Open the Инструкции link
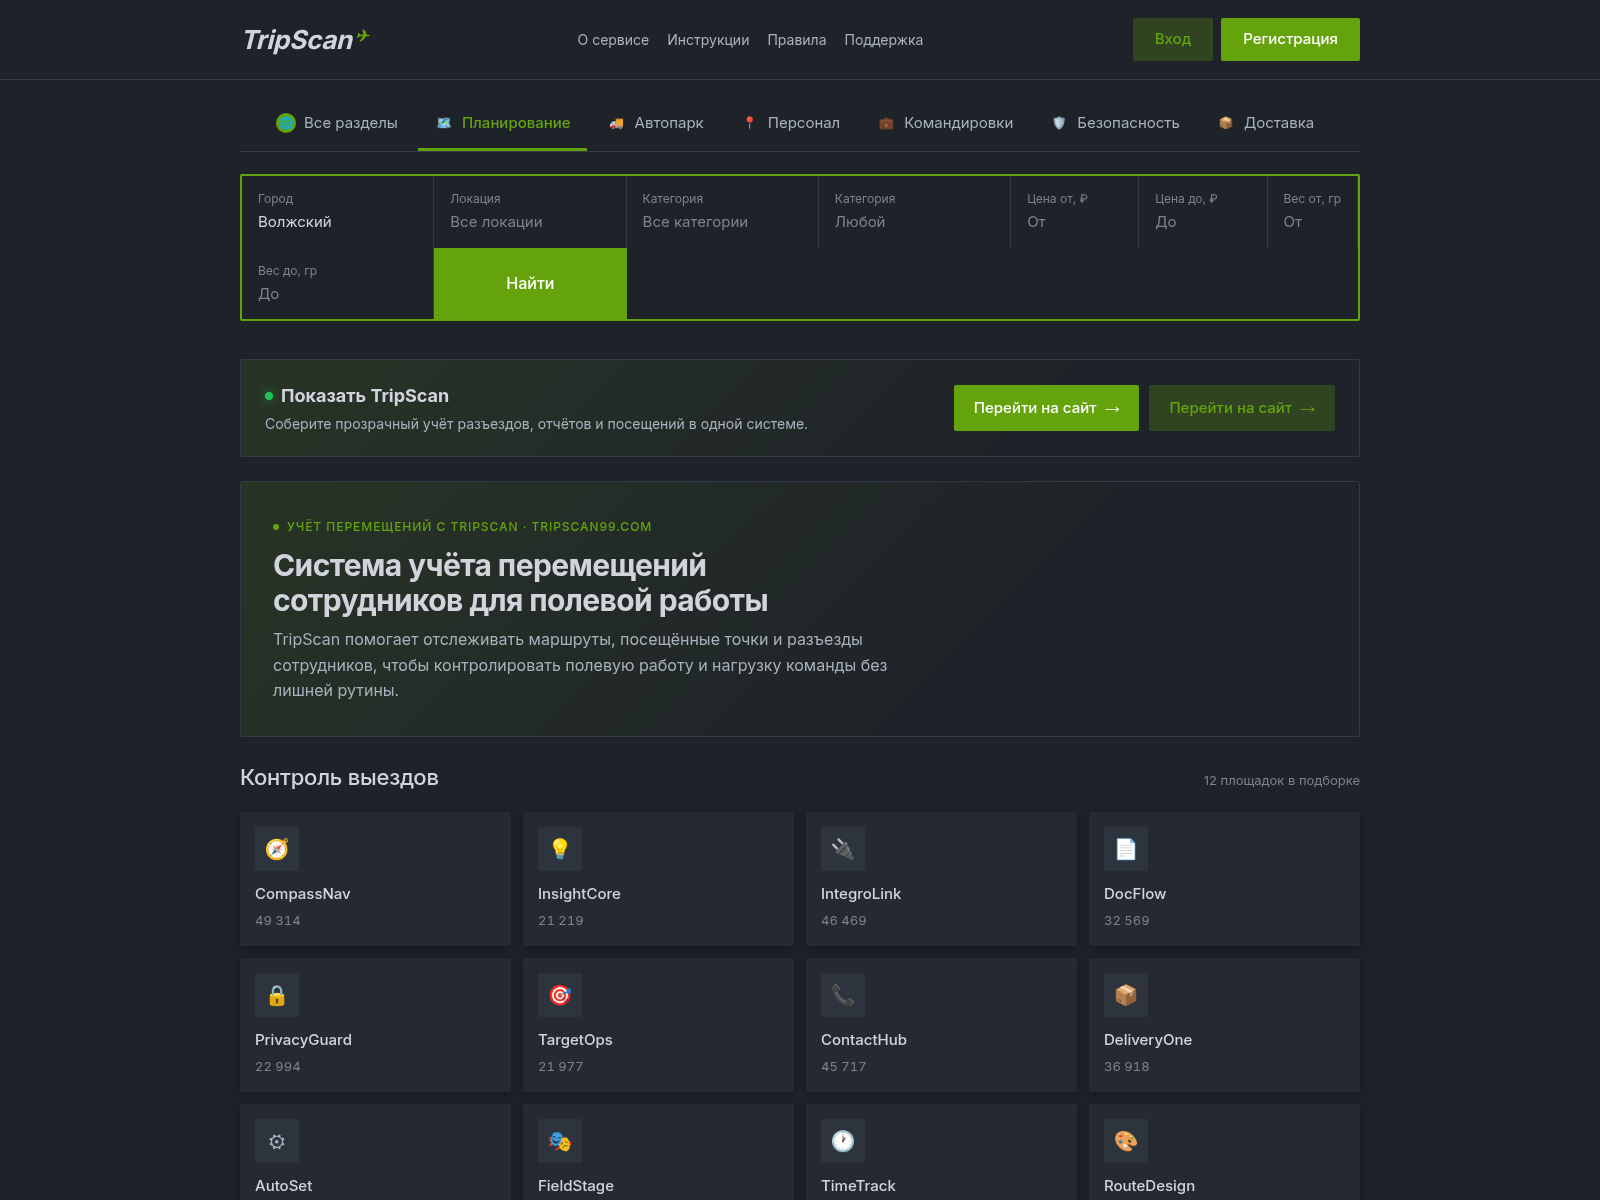This screenshot has width=1600, height=1200. pyautogui.click(x=708, y=40)
